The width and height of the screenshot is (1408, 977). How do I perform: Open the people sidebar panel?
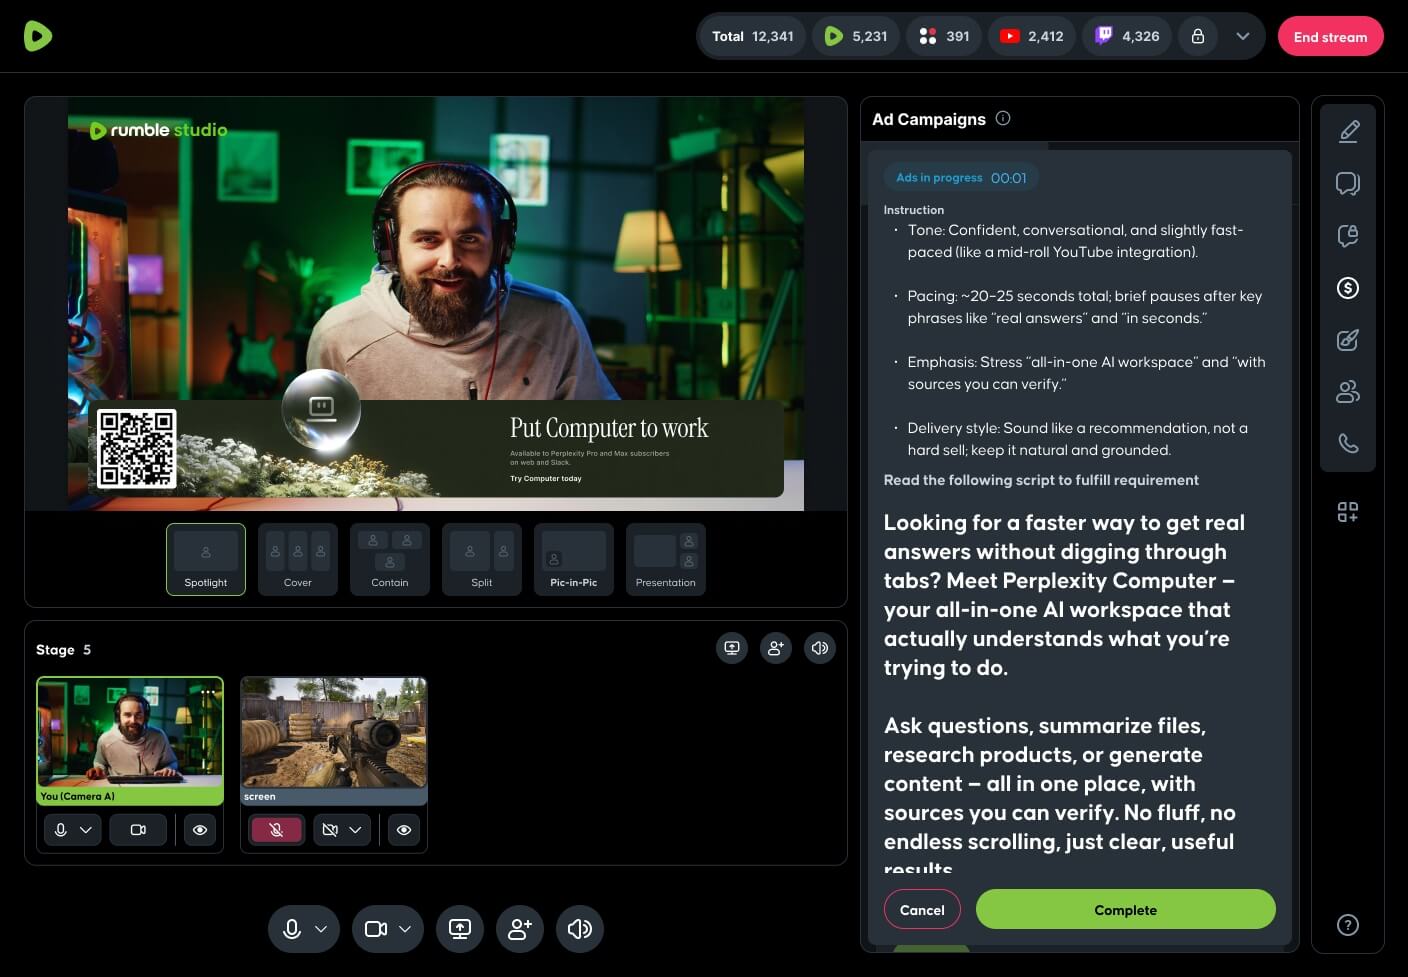tap(1348, 392)
